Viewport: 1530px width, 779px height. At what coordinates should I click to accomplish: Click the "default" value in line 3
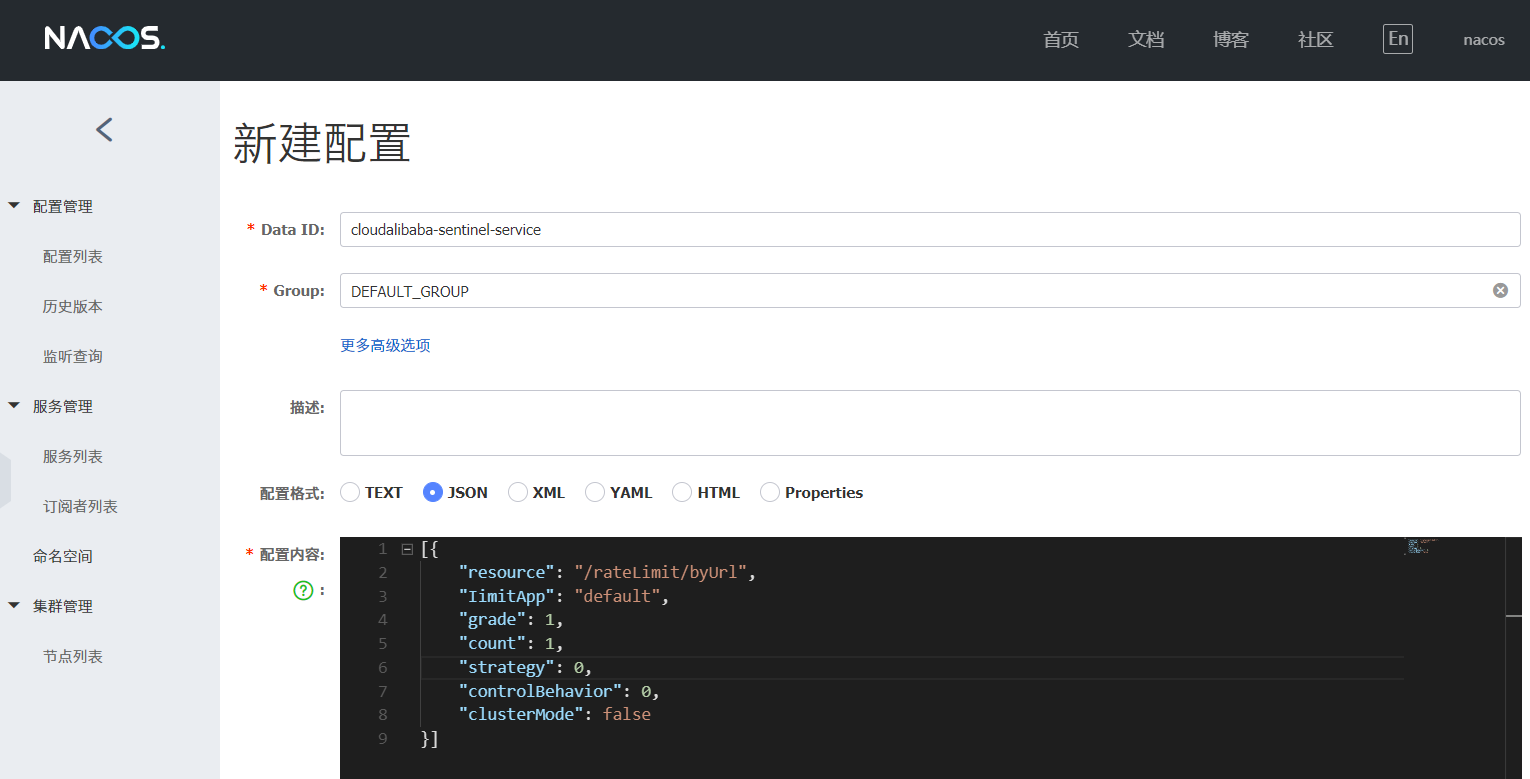616,597
